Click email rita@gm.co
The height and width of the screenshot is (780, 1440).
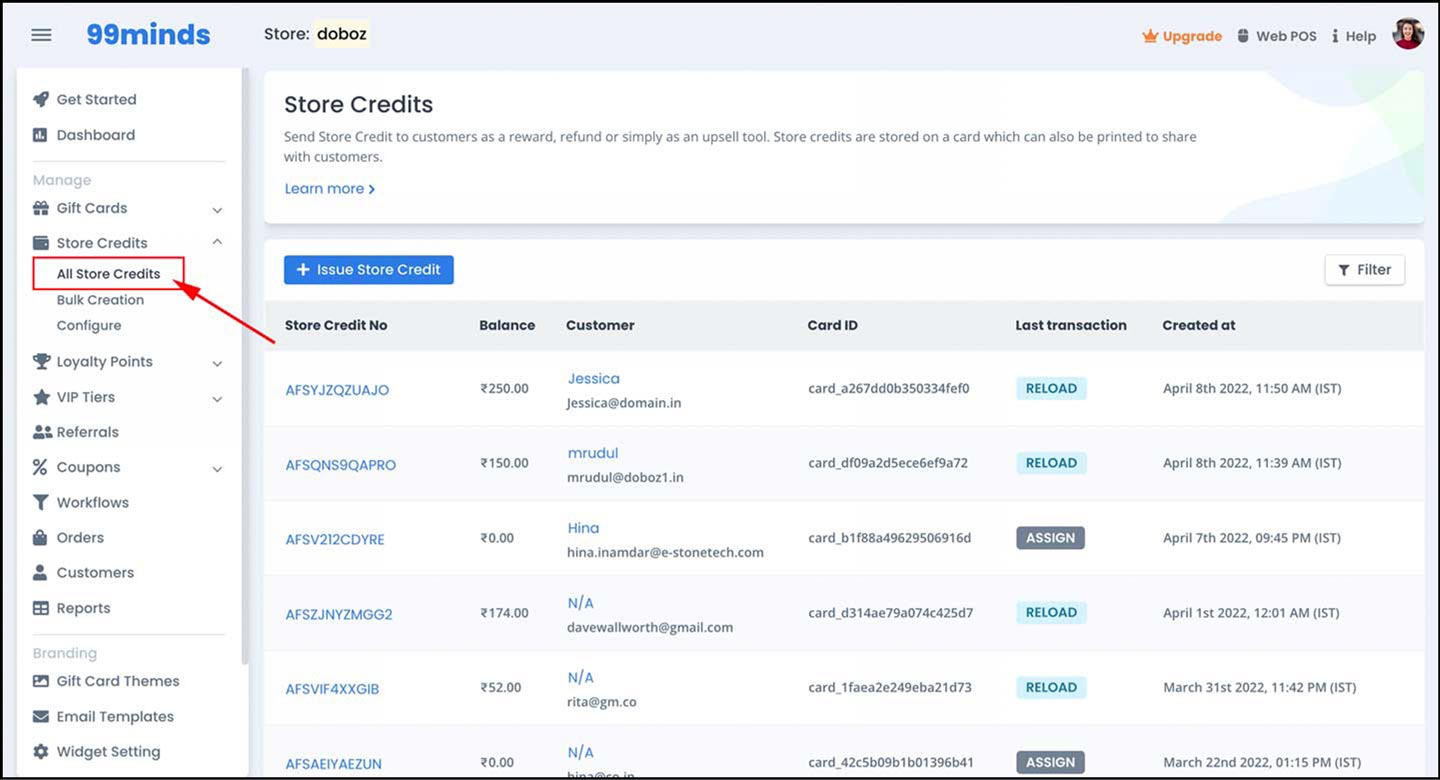pyautogui.click(x=602, y=702)
